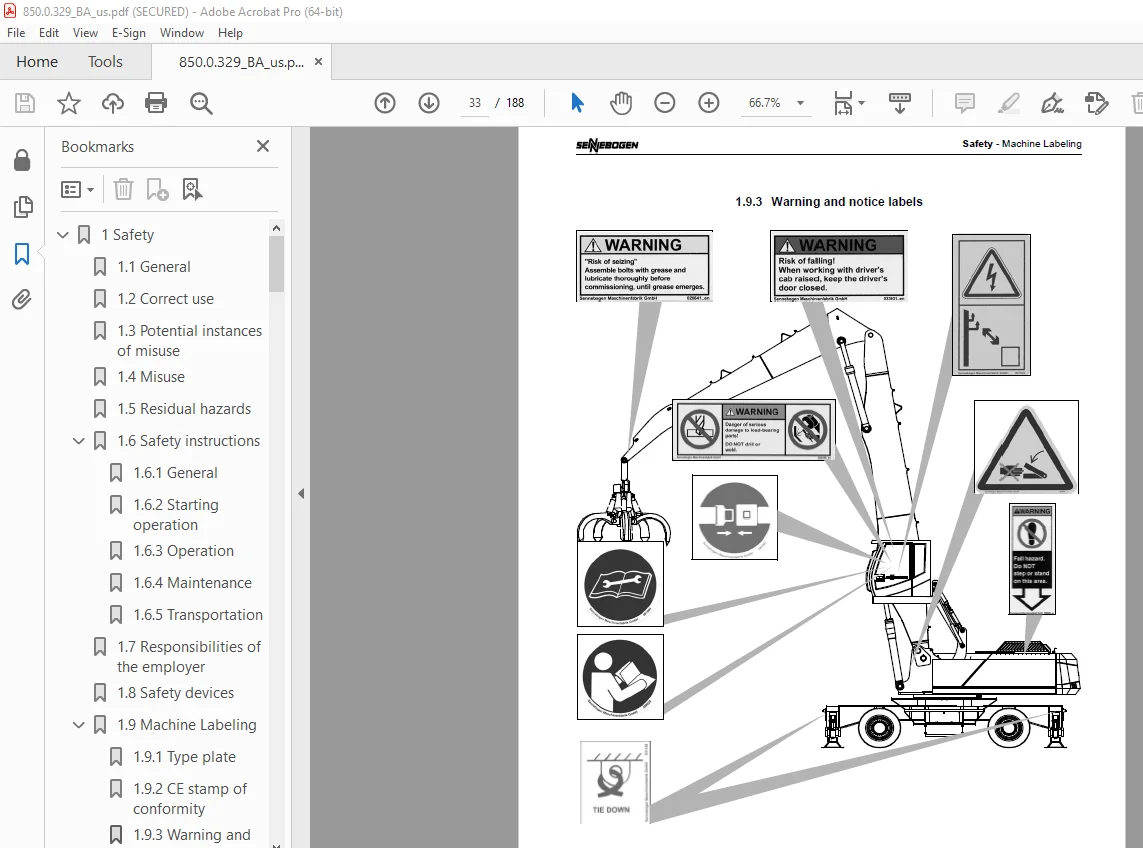Open the Find text magnifier tool
This screenshot has width=1143, height=848.
200,104
